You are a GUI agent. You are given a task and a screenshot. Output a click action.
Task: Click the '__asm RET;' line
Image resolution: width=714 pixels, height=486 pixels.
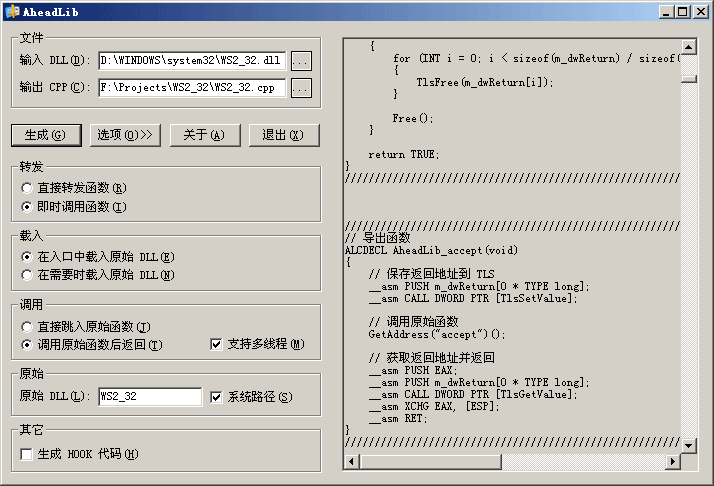tap(398, 418)
